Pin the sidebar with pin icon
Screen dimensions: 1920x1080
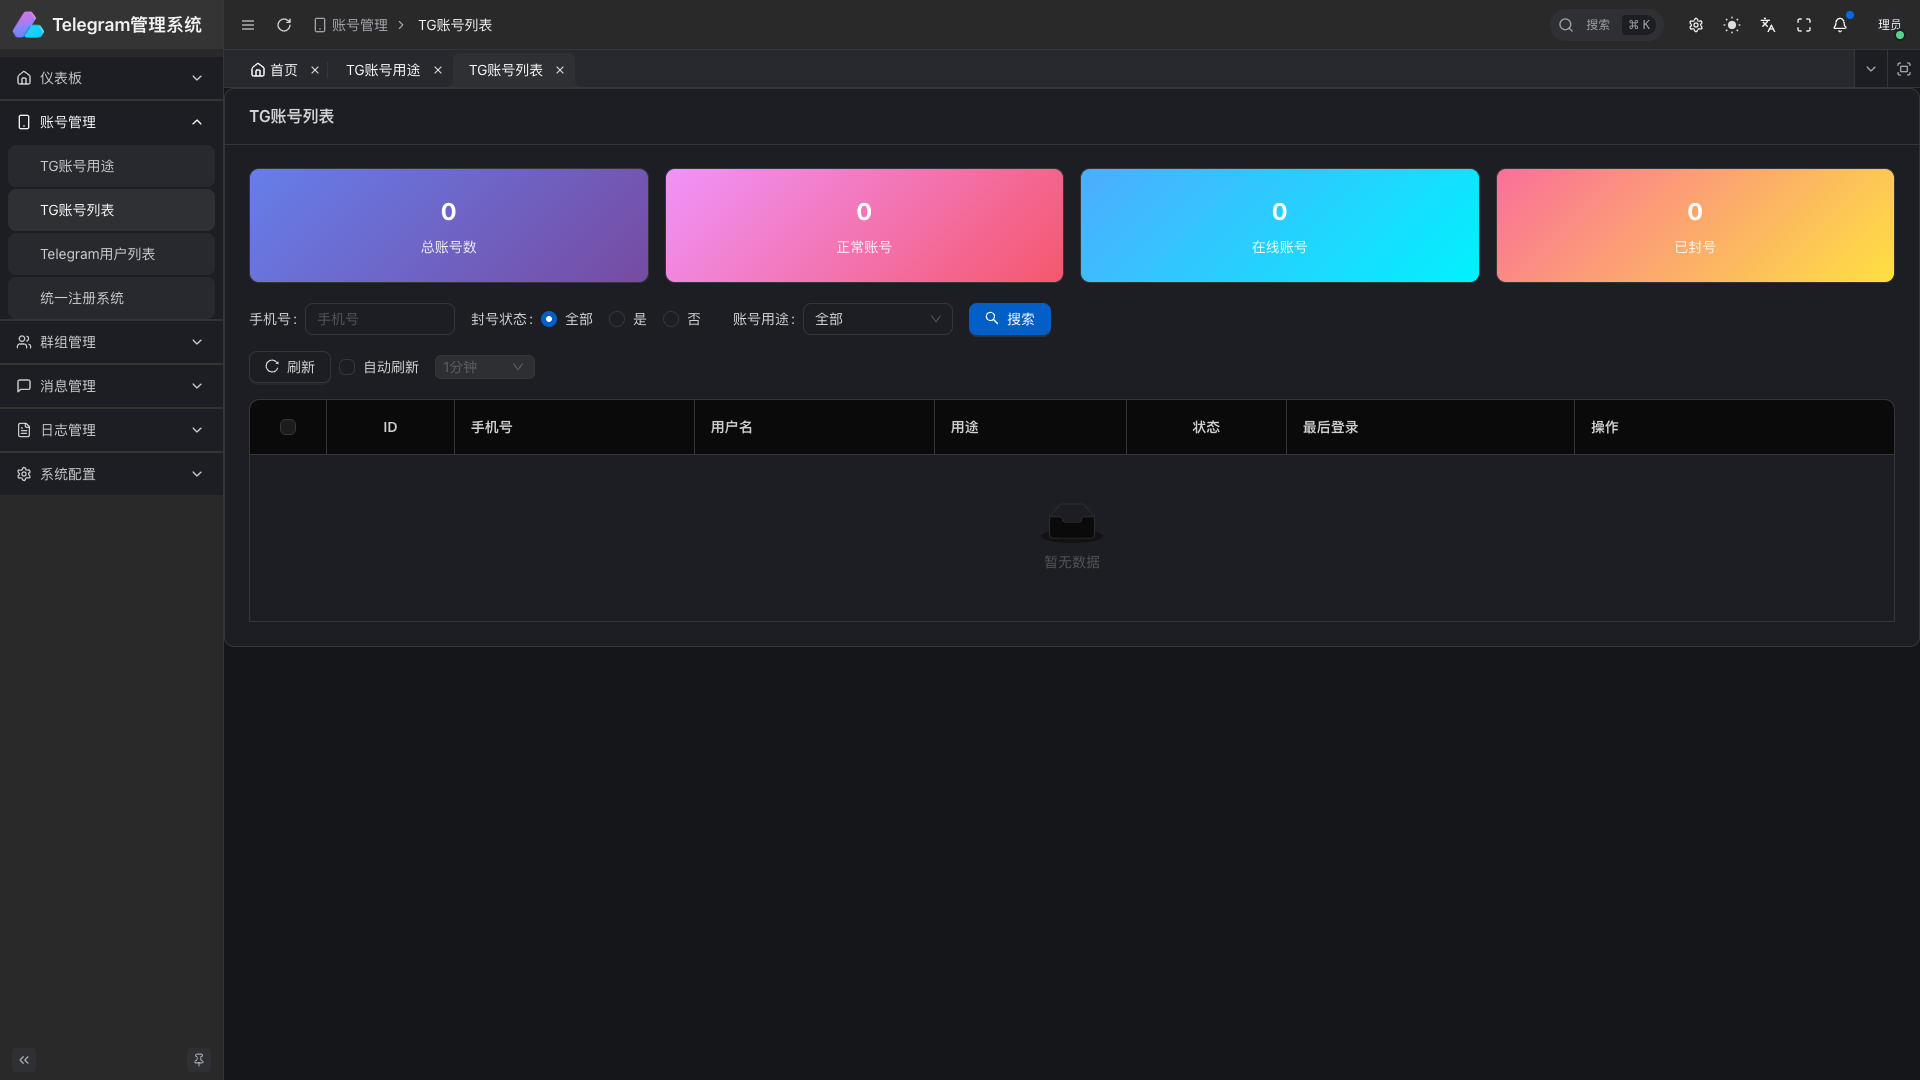click(x=199, y=1060)
